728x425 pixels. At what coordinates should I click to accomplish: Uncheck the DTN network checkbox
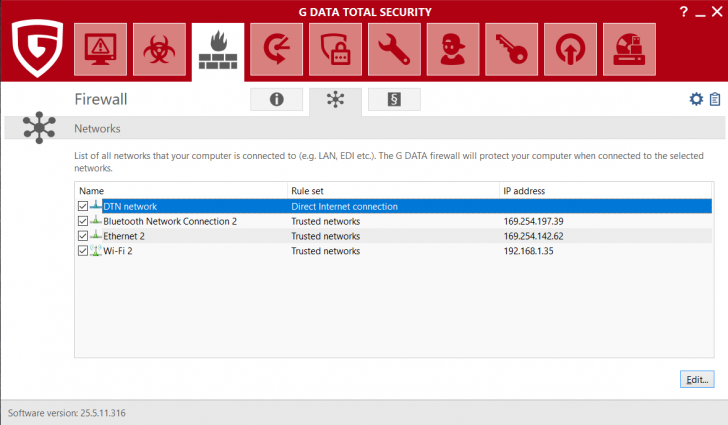click(x=83, y=206)
